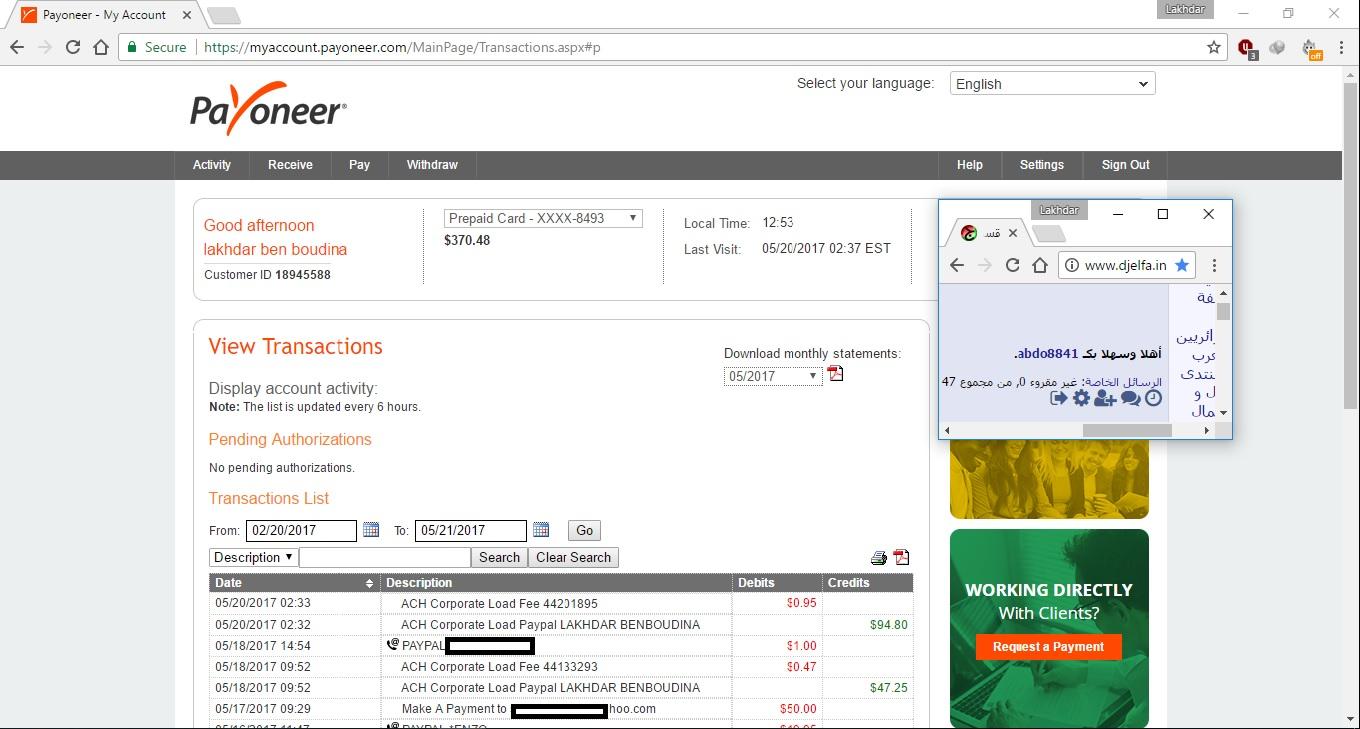Open the Settings menu
This screenshot has width=1360, height=729.
(1041, 165)
